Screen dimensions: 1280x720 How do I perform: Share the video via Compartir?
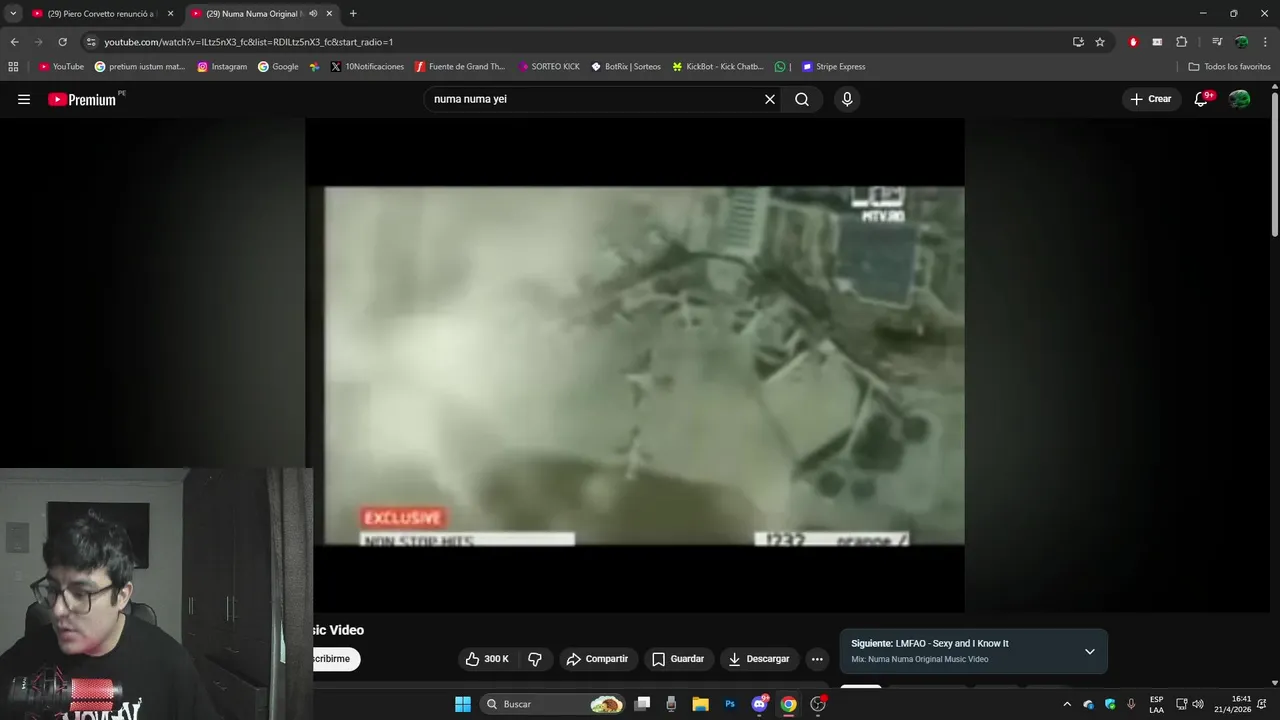coord(597,659)
